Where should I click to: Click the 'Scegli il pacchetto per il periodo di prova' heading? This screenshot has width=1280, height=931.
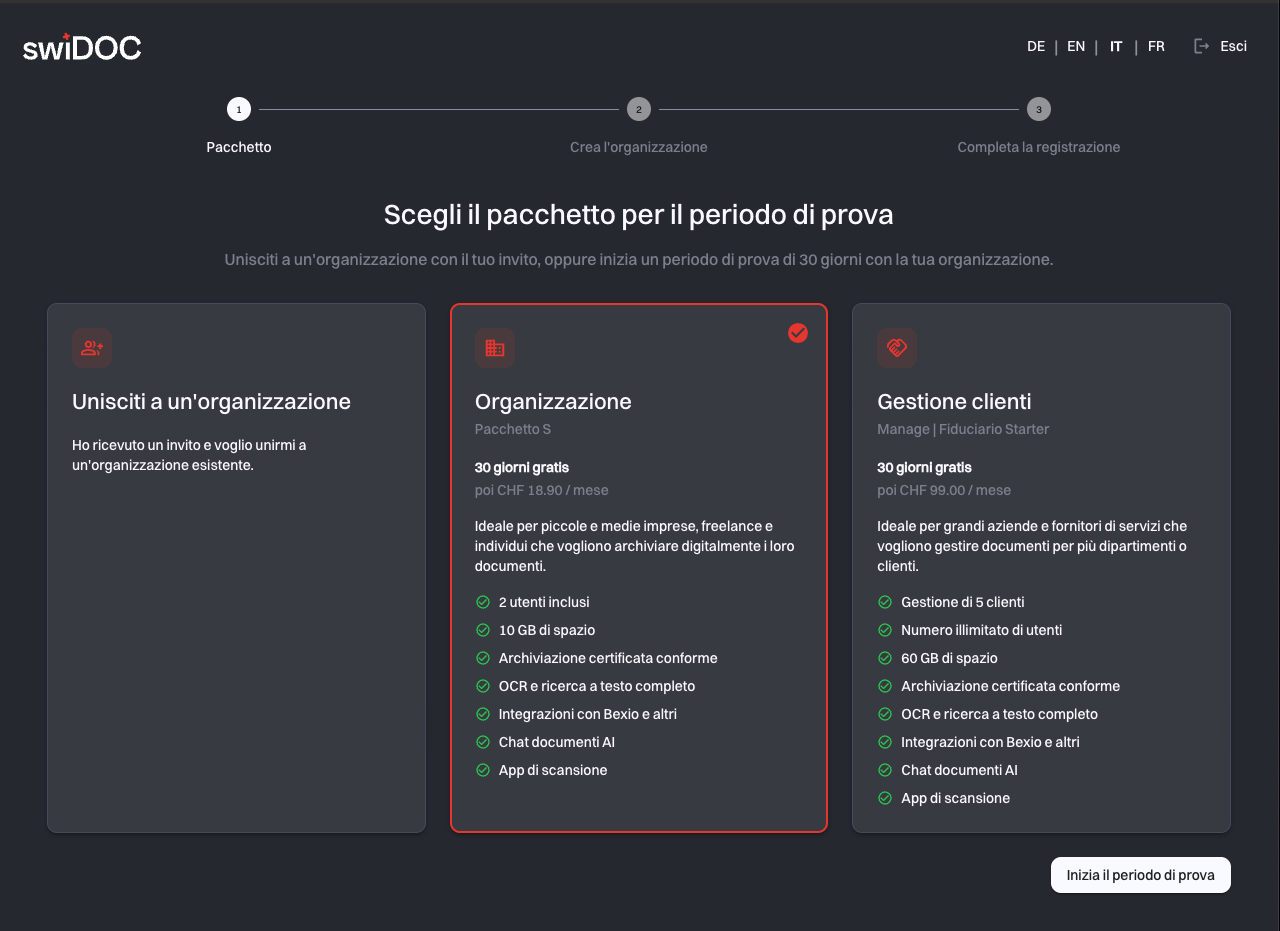coord(639,215)
